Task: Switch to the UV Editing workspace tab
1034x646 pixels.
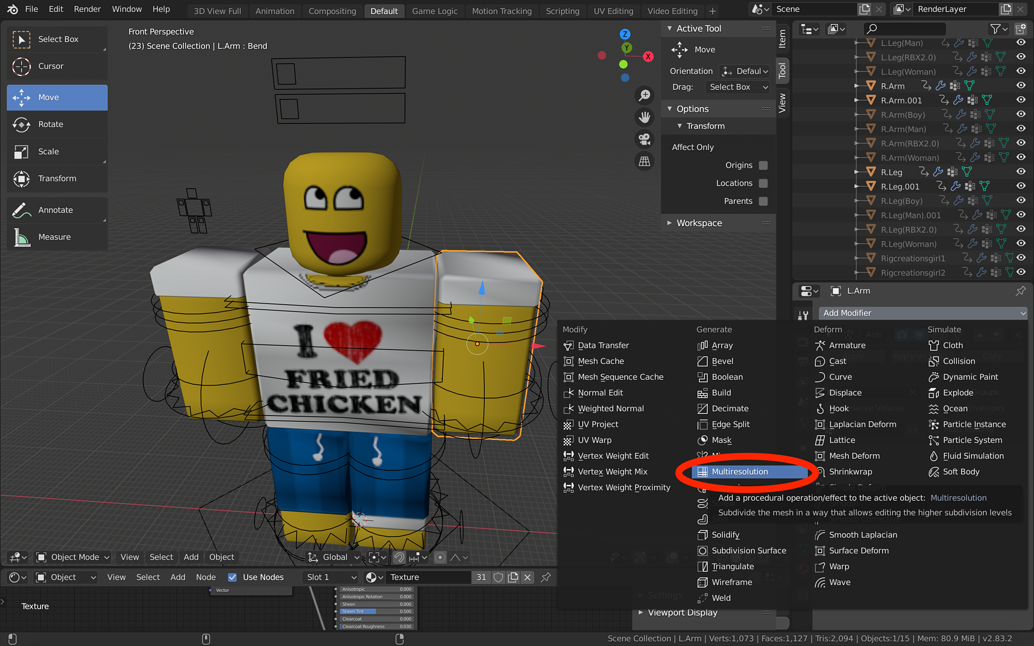Action: pos(613,11)
